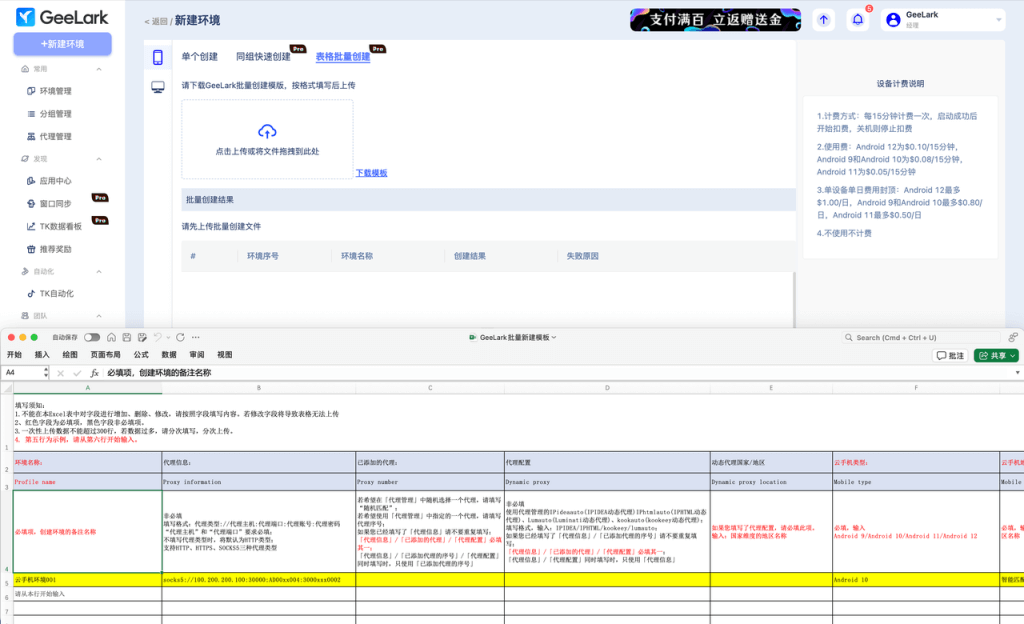Open the 公式 ribbon tab in Excel

(x=141, y=355)
